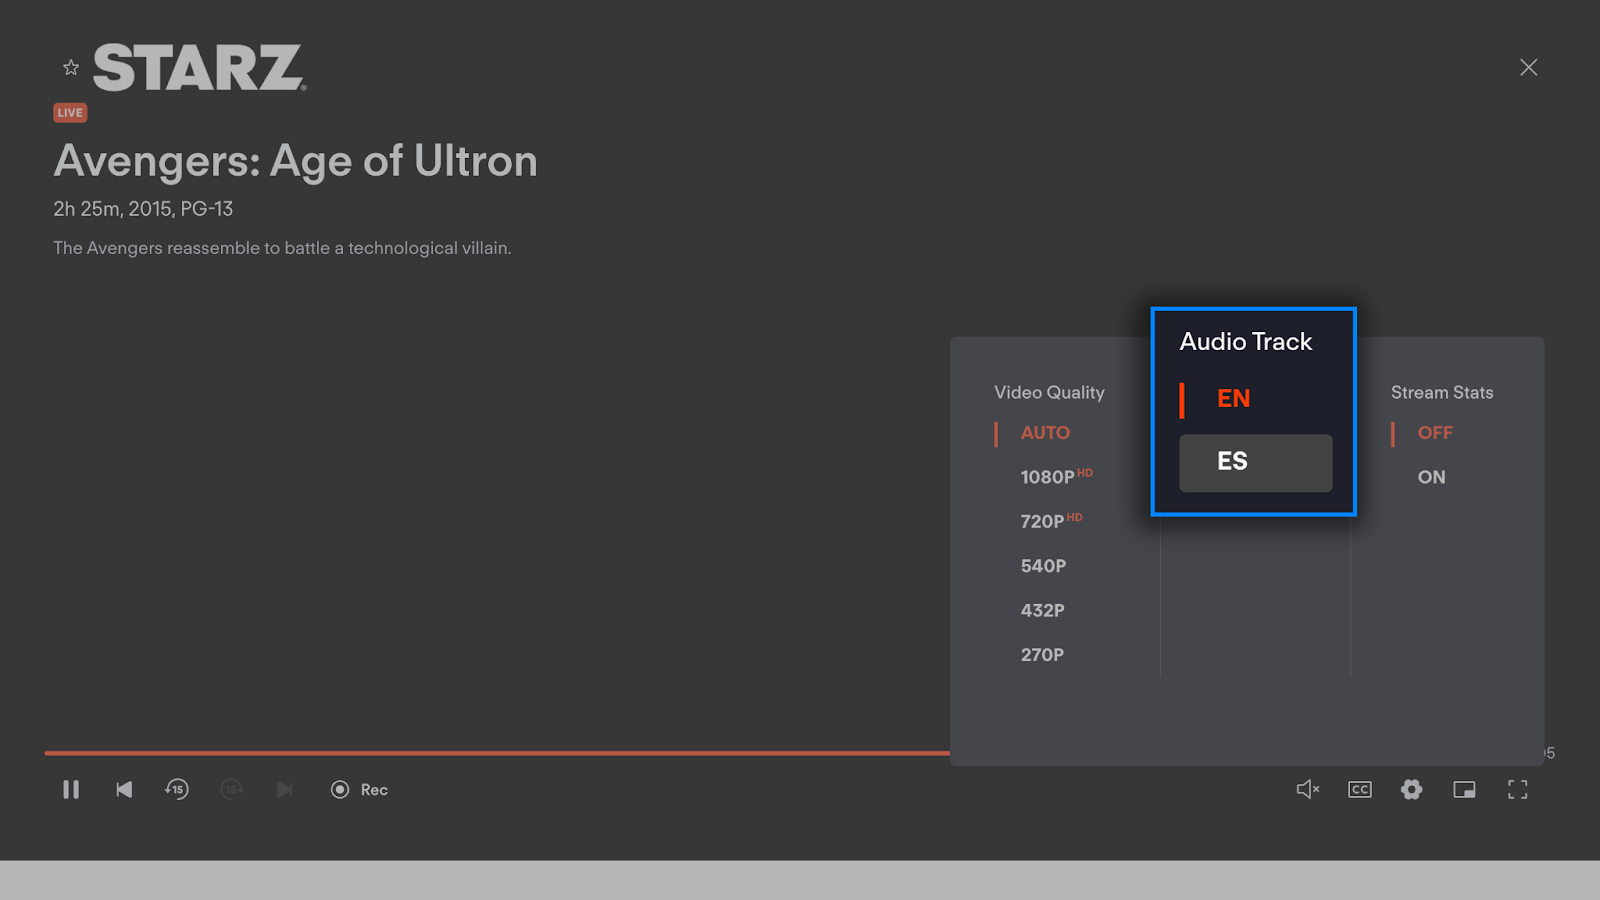Toggle closed captions with CC icon

coord(1360,790)
